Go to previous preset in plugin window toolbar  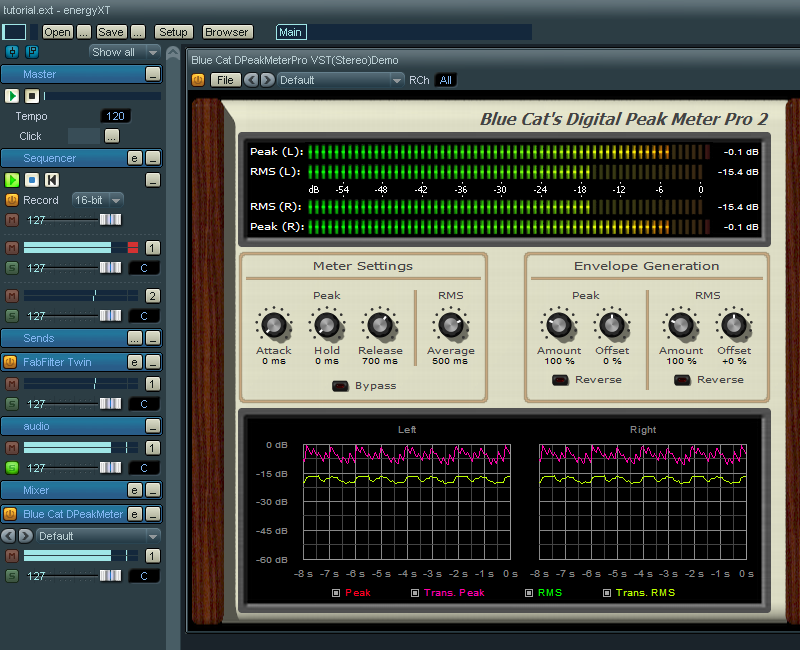pyautogui.click(x=251, y=80)
